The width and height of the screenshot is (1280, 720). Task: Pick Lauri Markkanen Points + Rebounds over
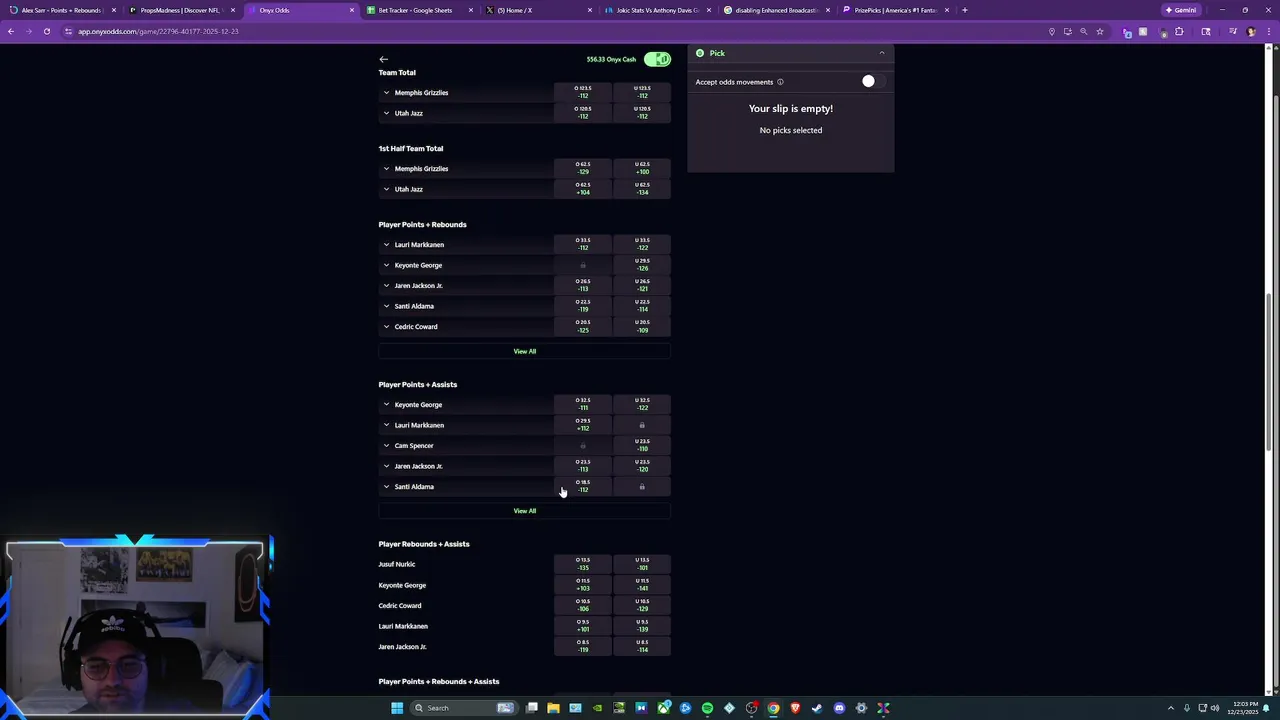pos(583,244)
